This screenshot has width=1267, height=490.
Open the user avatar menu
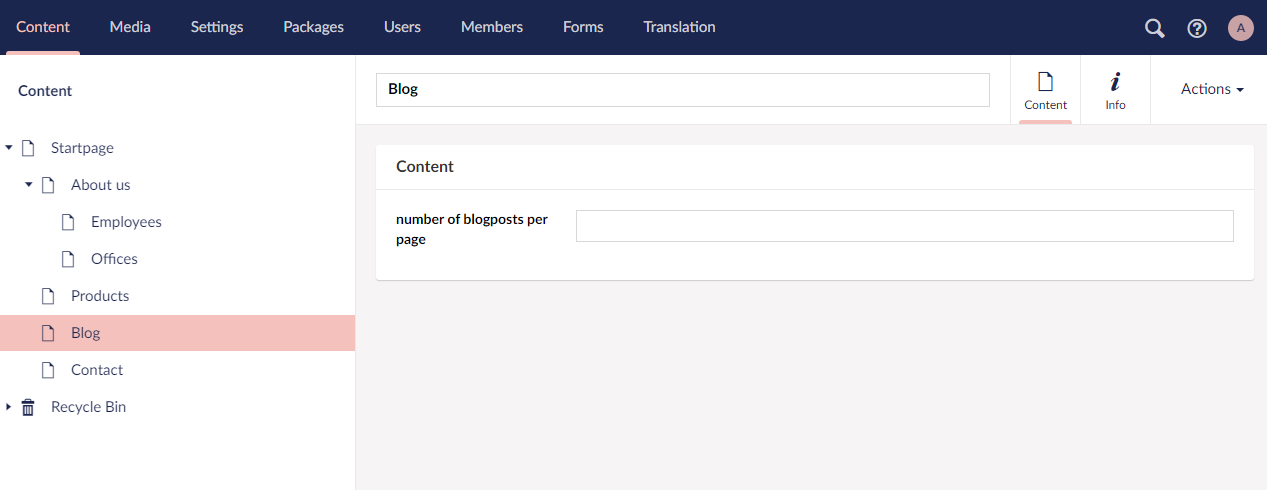[x=1241, y=28]
